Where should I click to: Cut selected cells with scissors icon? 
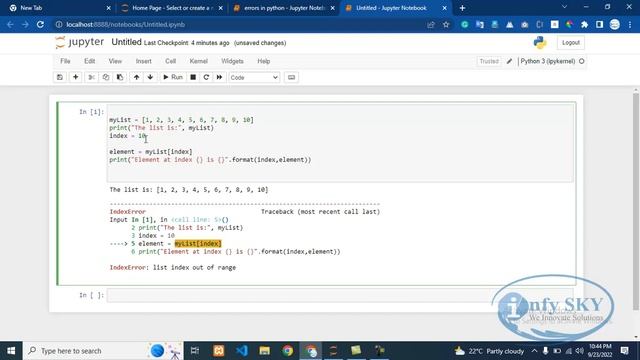(91, 77)
